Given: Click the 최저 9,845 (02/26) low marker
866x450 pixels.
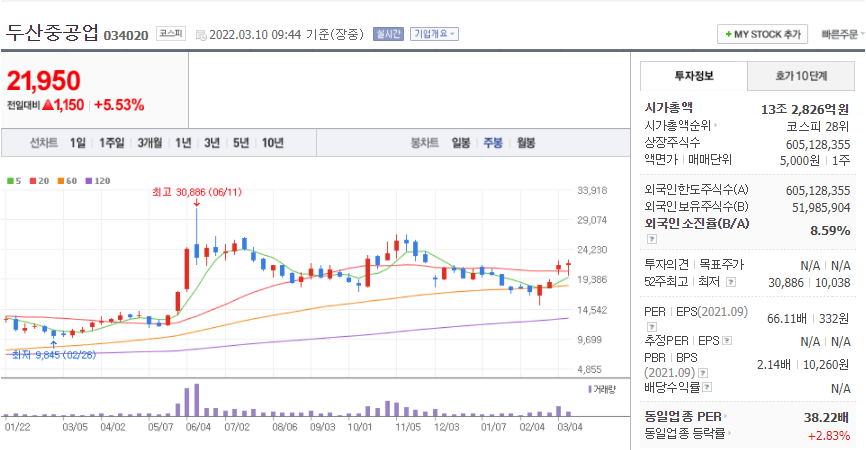Looking at the screenshot, I should point(54,354).
